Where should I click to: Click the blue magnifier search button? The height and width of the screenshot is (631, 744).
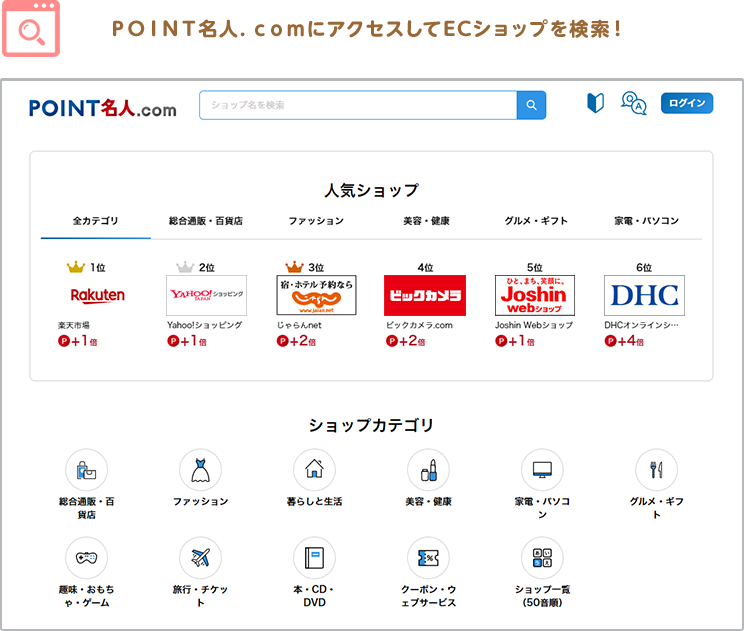(x=531, y=105)
